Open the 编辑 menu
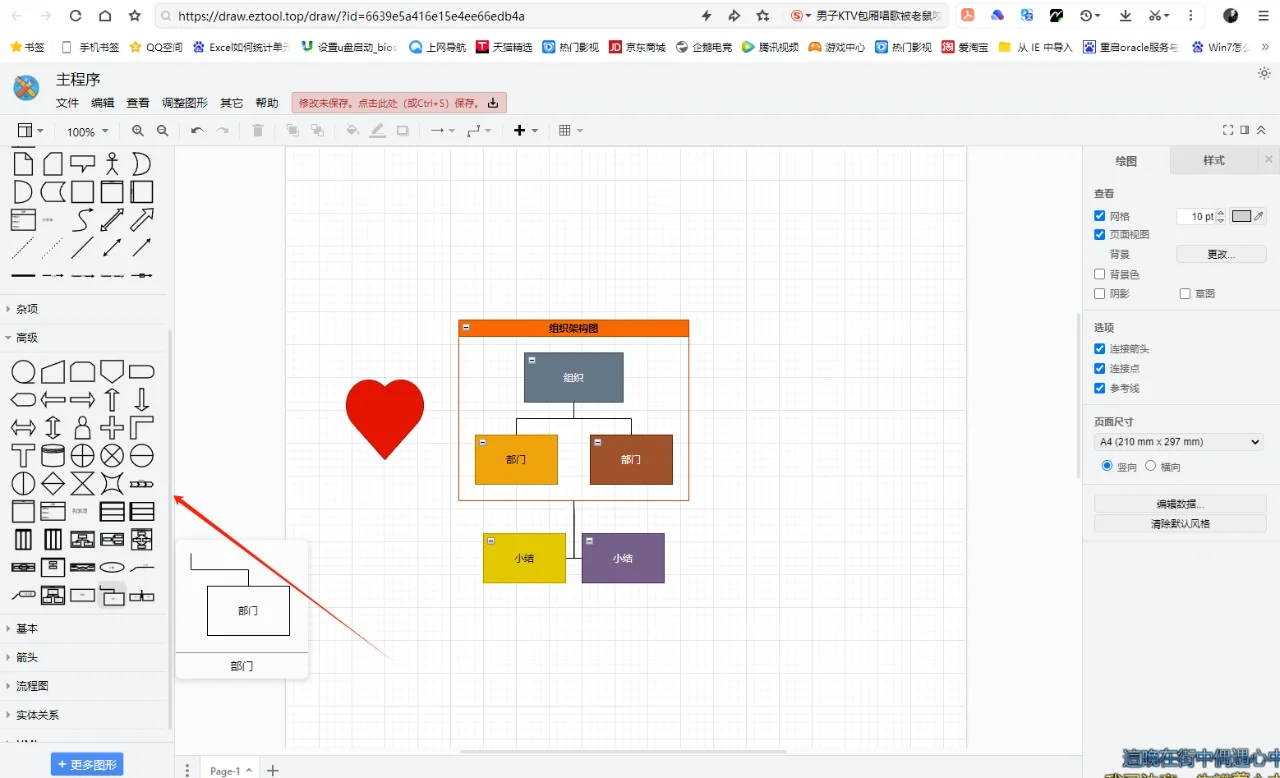The image size is (1280, 778). tap(102, 103)
